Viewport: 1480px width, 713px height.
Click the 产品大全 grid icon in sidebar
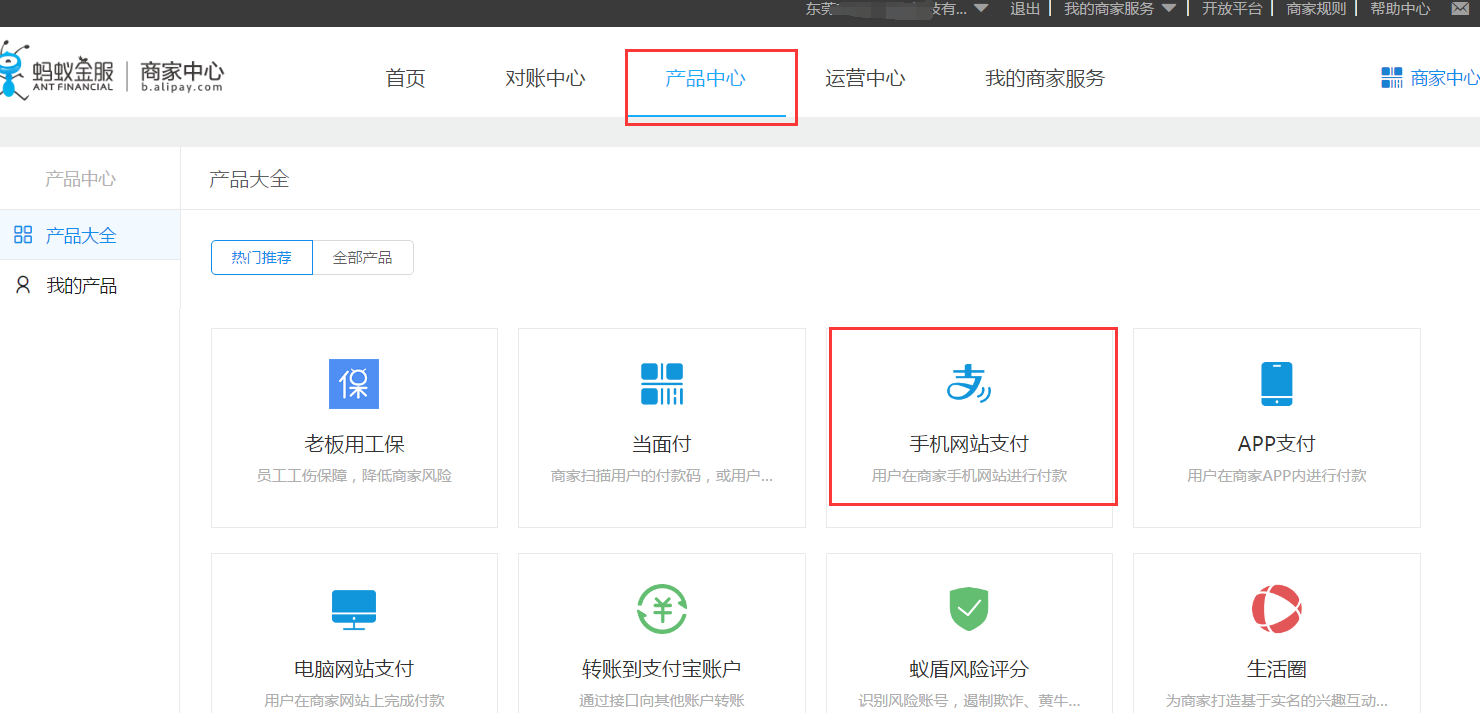click(23, 235)
